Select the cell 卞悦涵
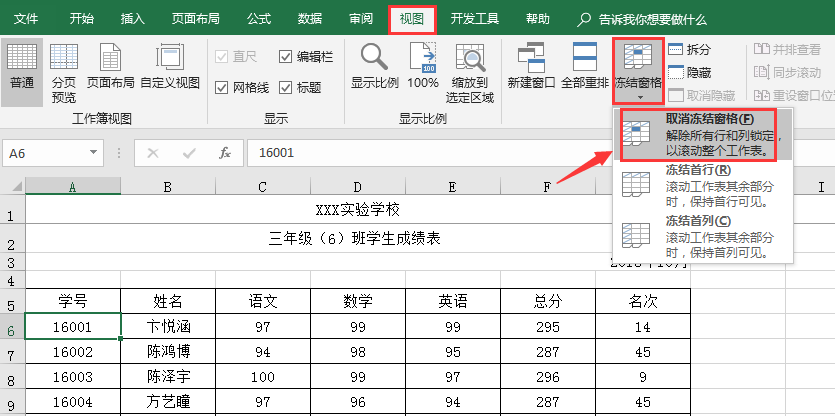Image resolution: width=835 pixels, height=416 pixels. 168,327
